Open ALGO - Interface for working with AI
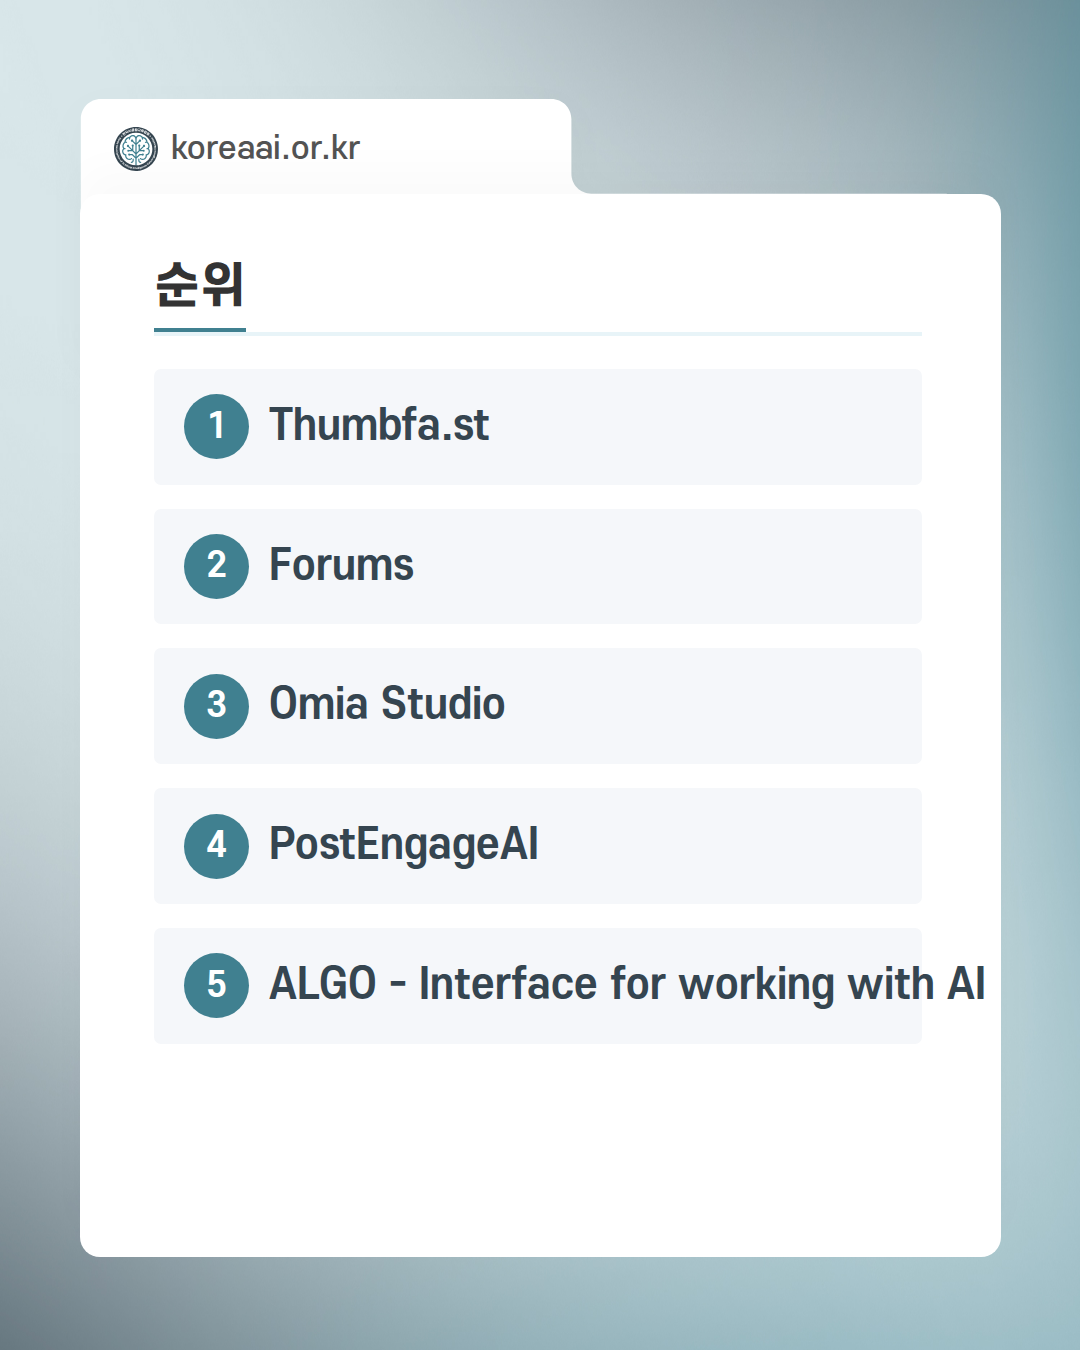Screen dimensions: 1080x1350 point(627,984)
